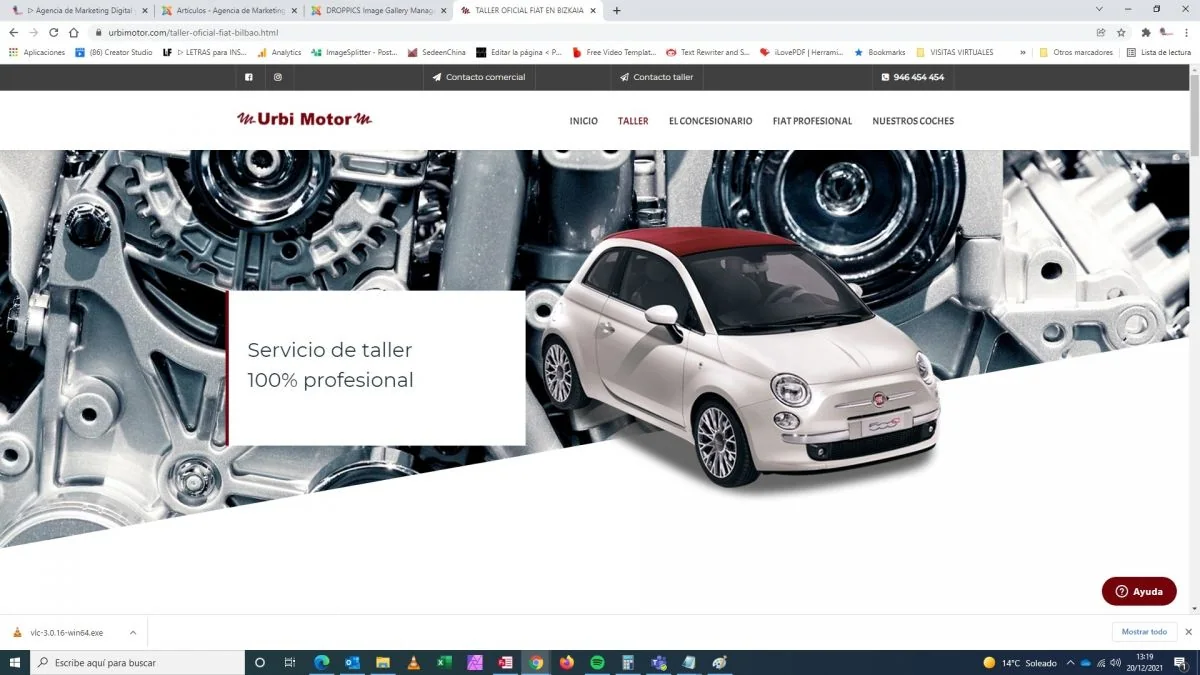The image size is (1200, 675).
Task: Click the Ayuda help button
Action: [x=1139, y=591]
